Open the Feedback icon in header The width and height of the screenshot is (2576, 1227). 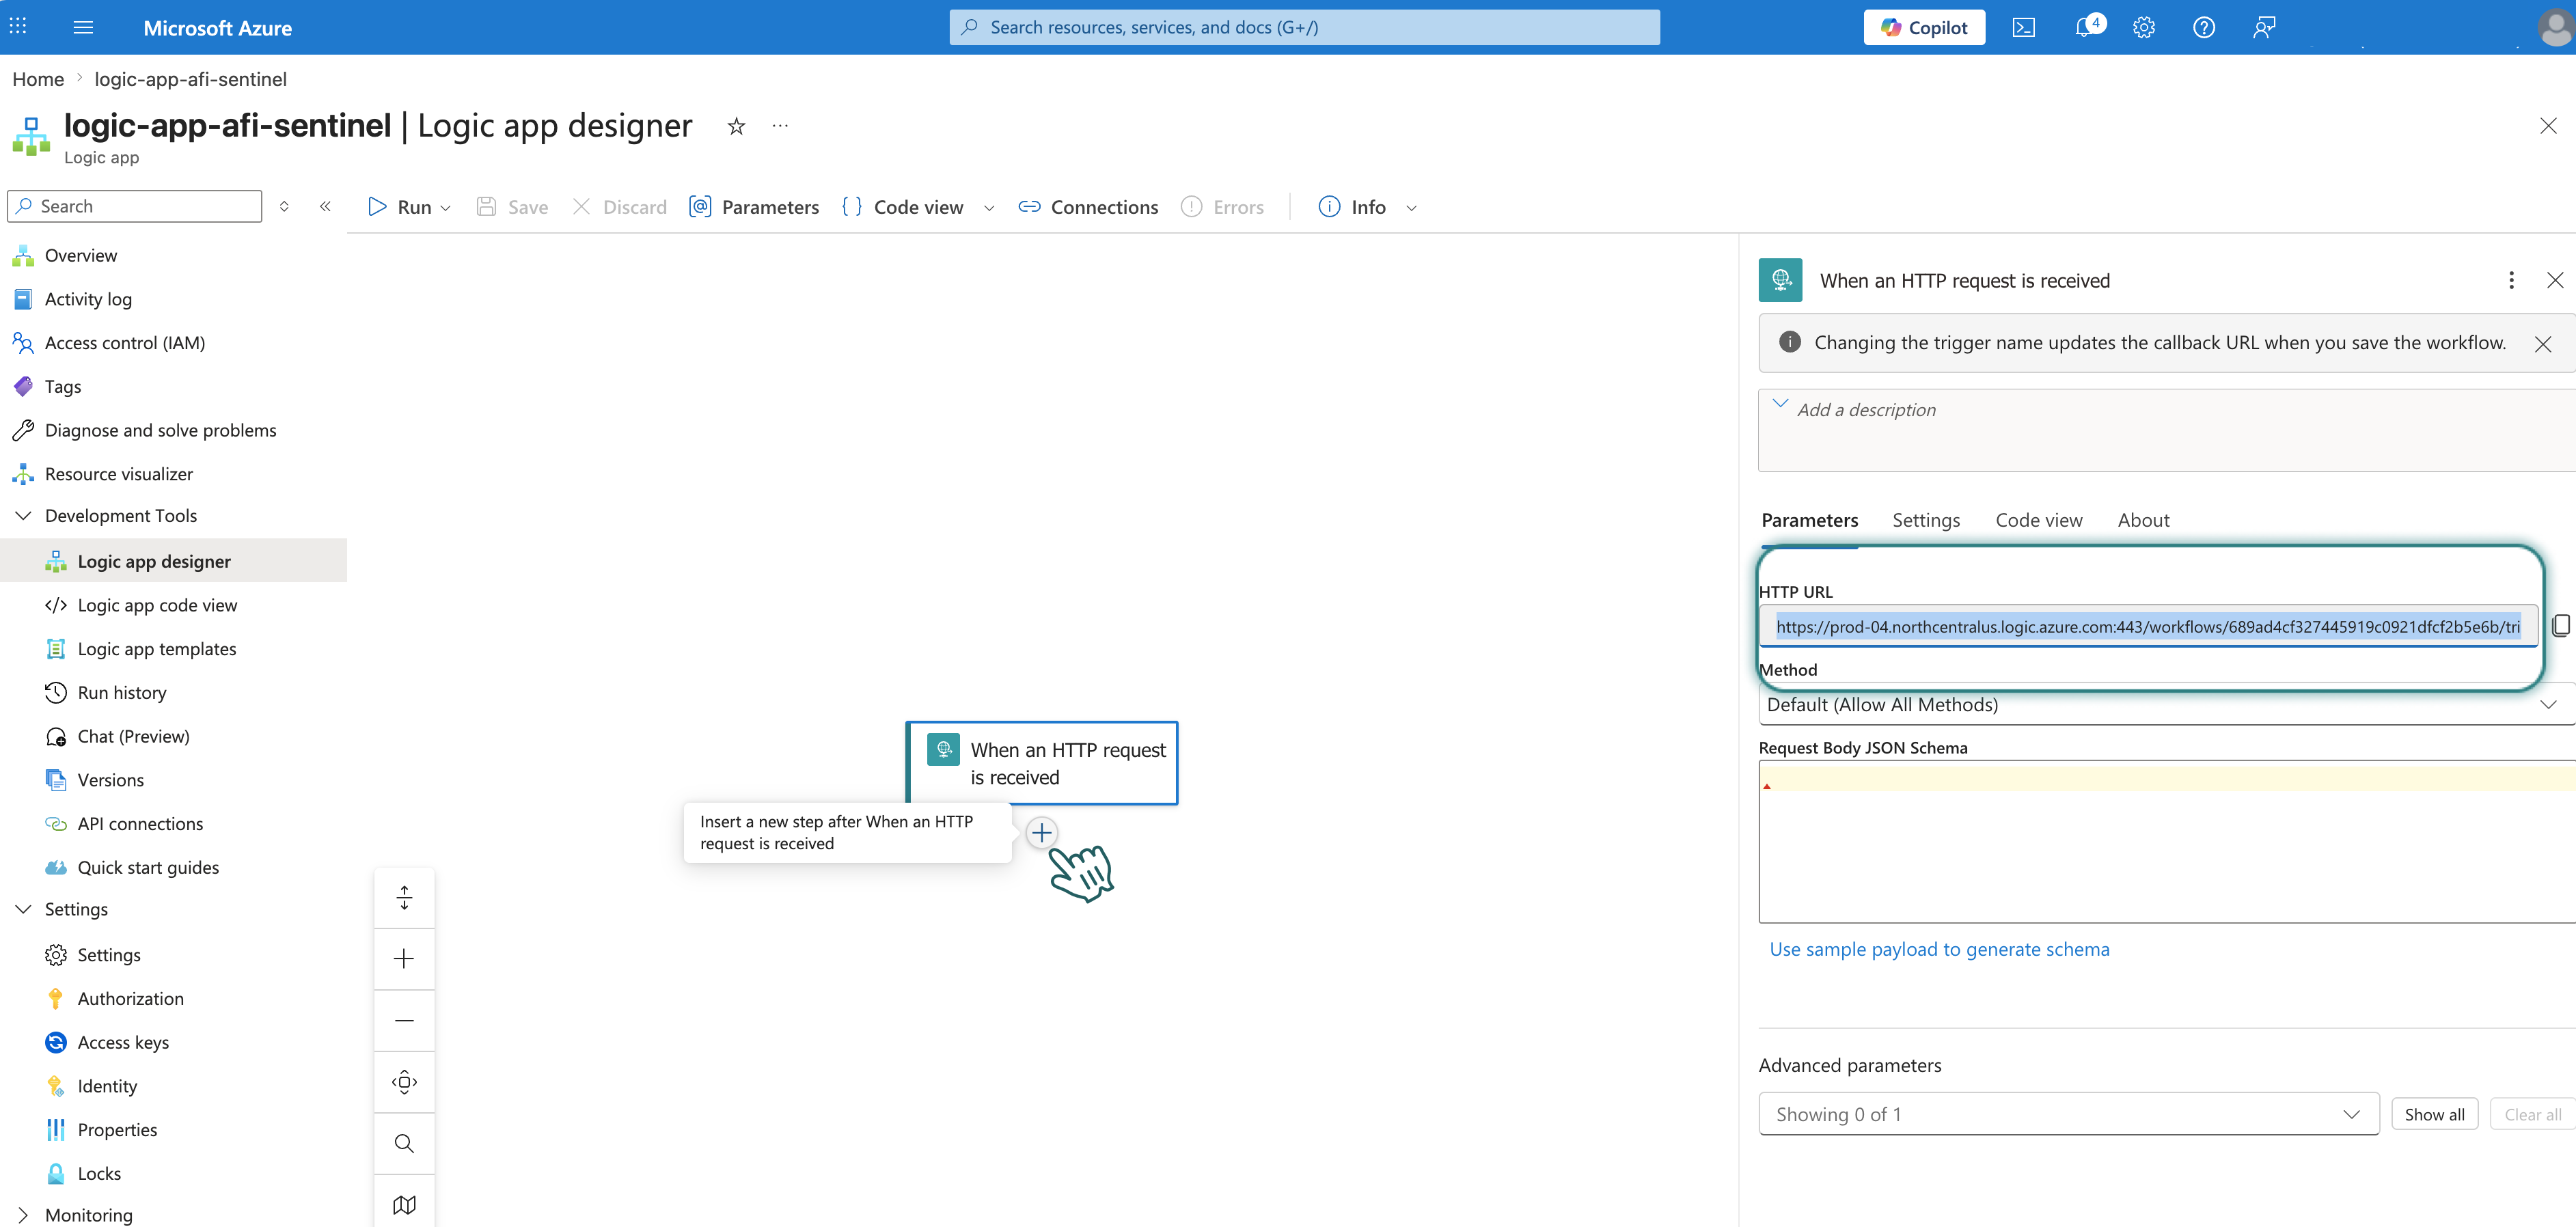(2264, 27)
